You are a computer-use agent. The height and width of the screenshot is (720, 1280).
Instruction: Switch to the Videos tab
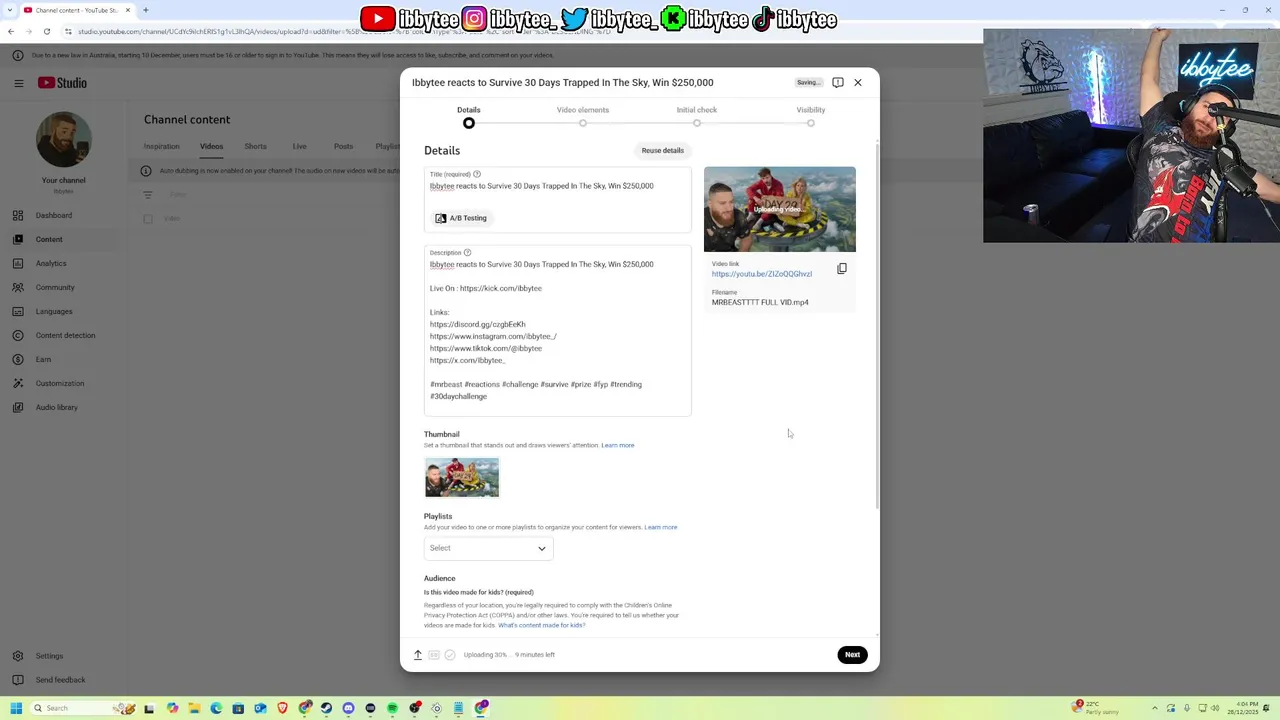pyautogui.click(x=211, y=146)
